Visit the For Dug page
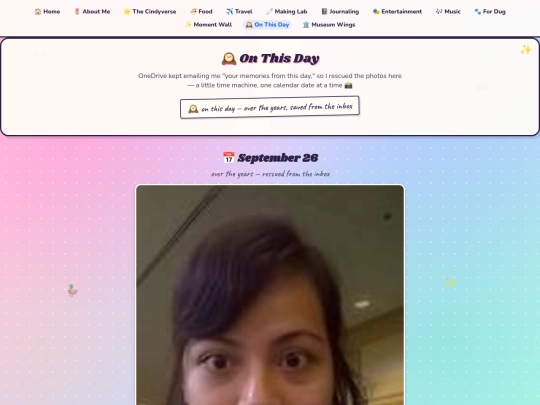 pyautogui.click(x=490, y=12)
